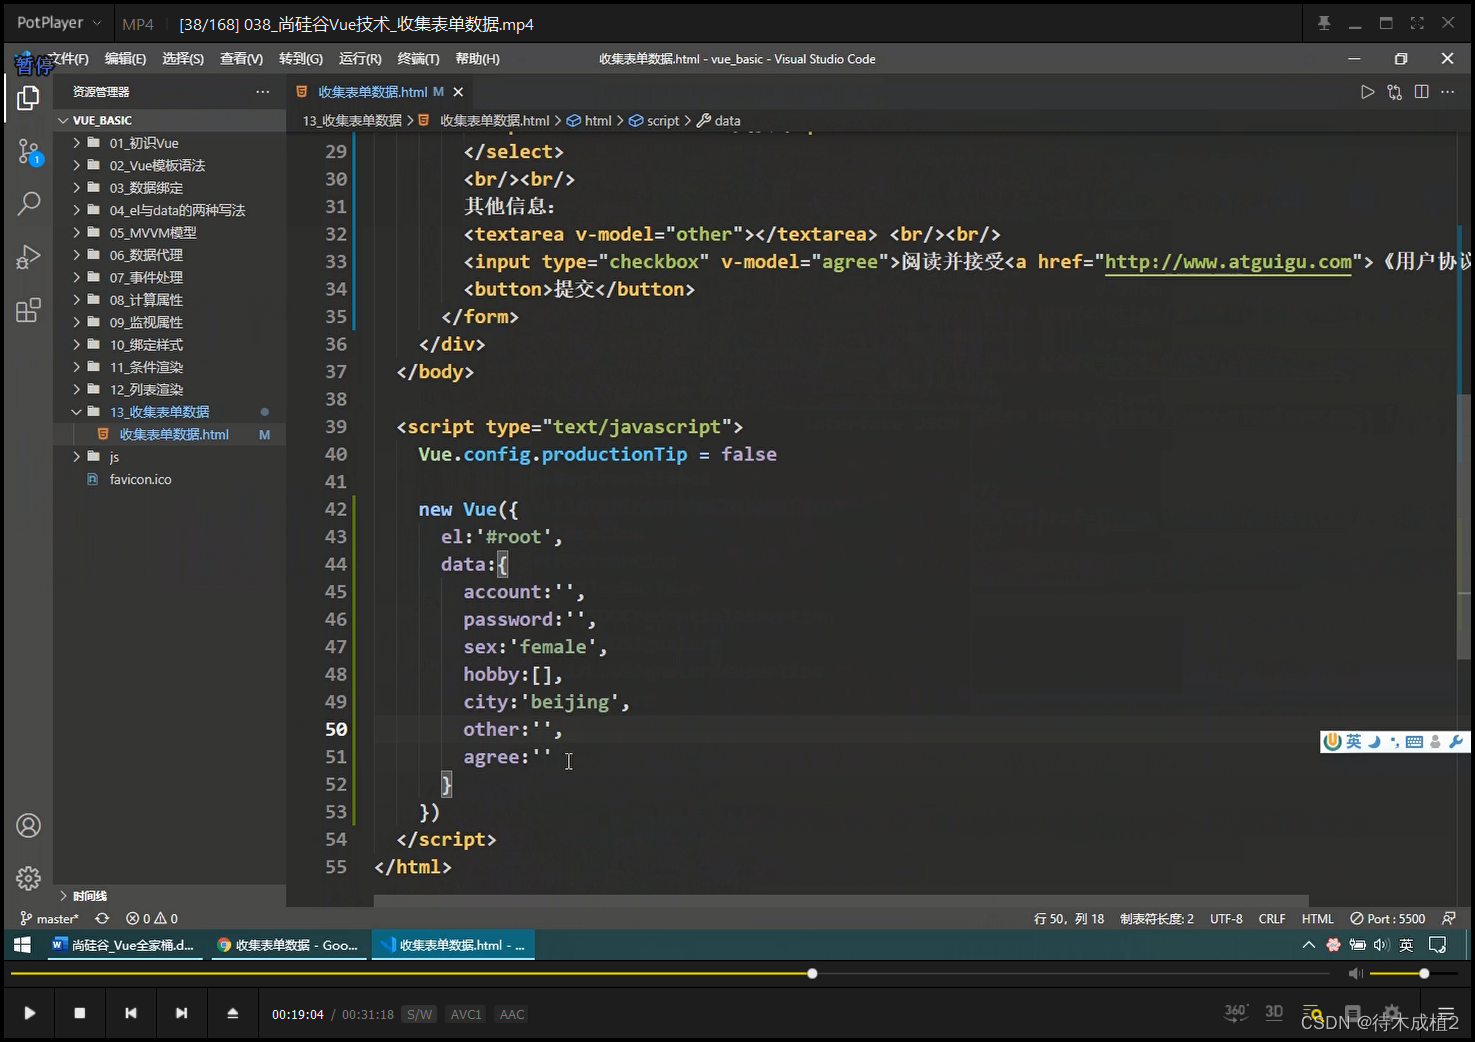Screen dimensions: 1475x1042
Task: Click the Port : 5500 Live Server indicator
Action: pyautogui.click(x=1387, y=918)
